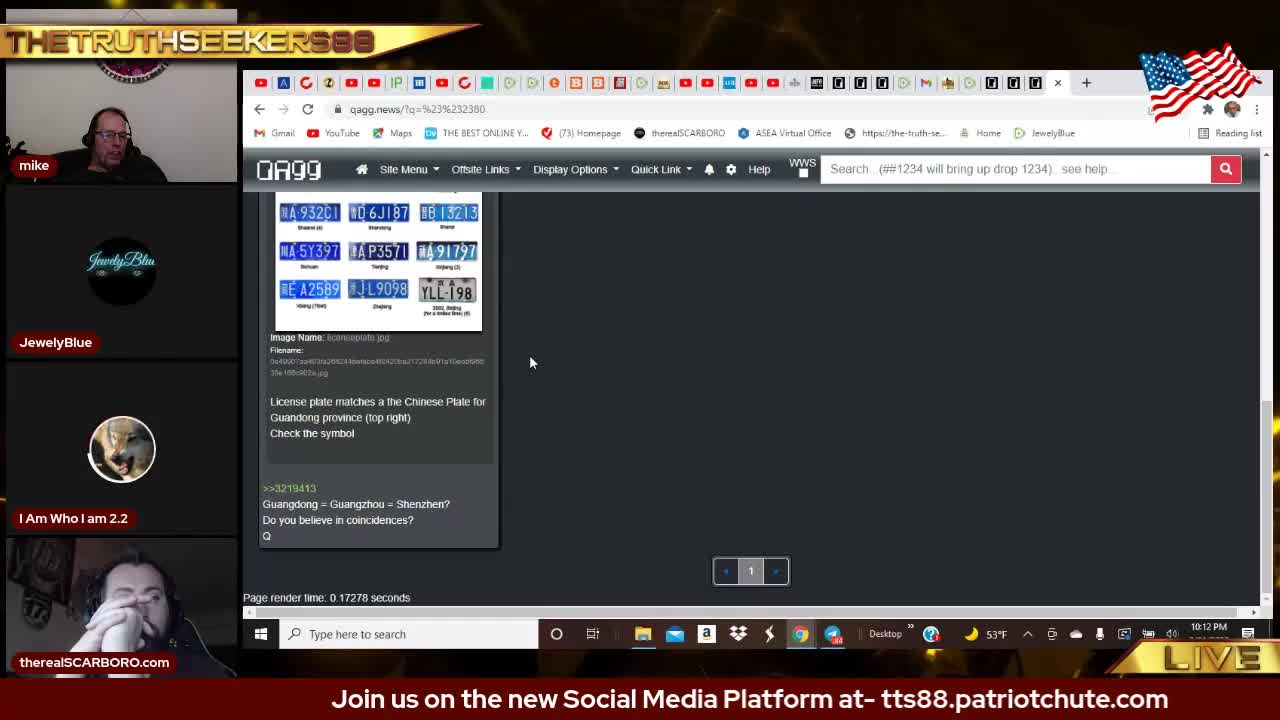Click the help question-mark icon on taskbar
The width and height of the screenshot is (1280, 720).
tap(931, 634)
